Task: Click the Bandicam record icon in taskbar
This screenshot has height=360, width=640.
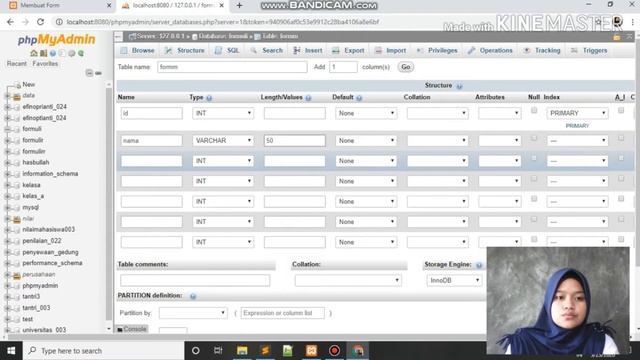Action: pyautogui.click(x=334, y=351)
